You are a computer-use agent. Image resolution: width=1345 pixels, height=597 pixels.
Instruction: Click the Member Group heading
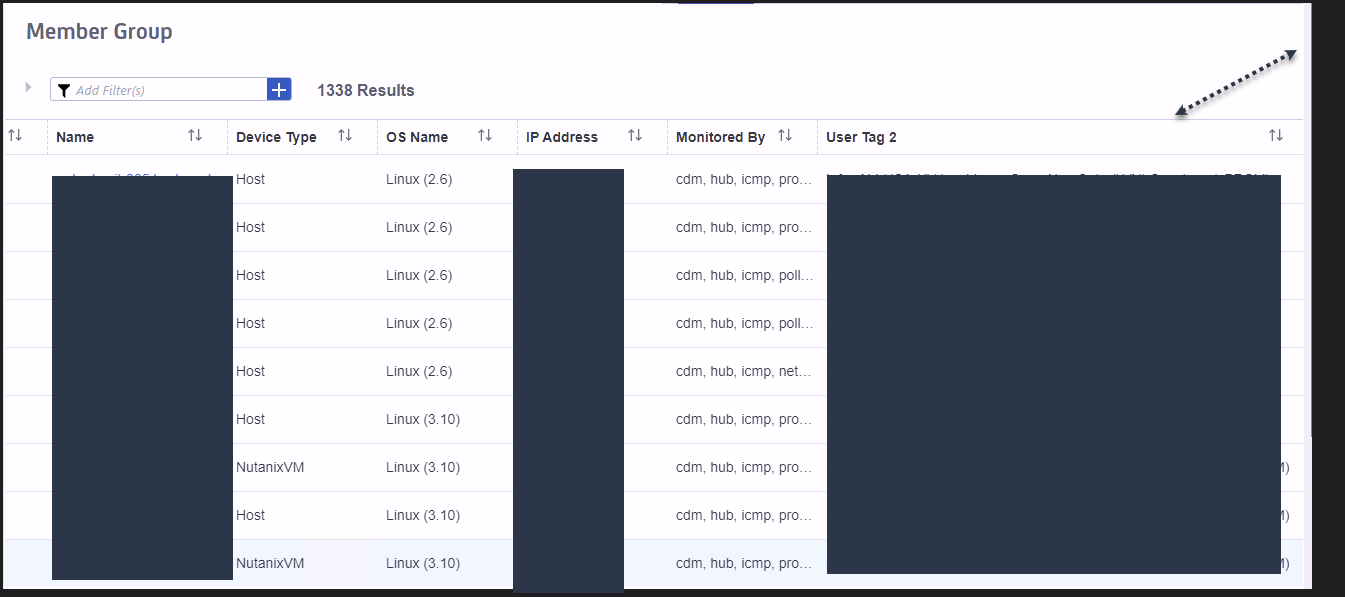pyautogui.click(x=99, y=31)
